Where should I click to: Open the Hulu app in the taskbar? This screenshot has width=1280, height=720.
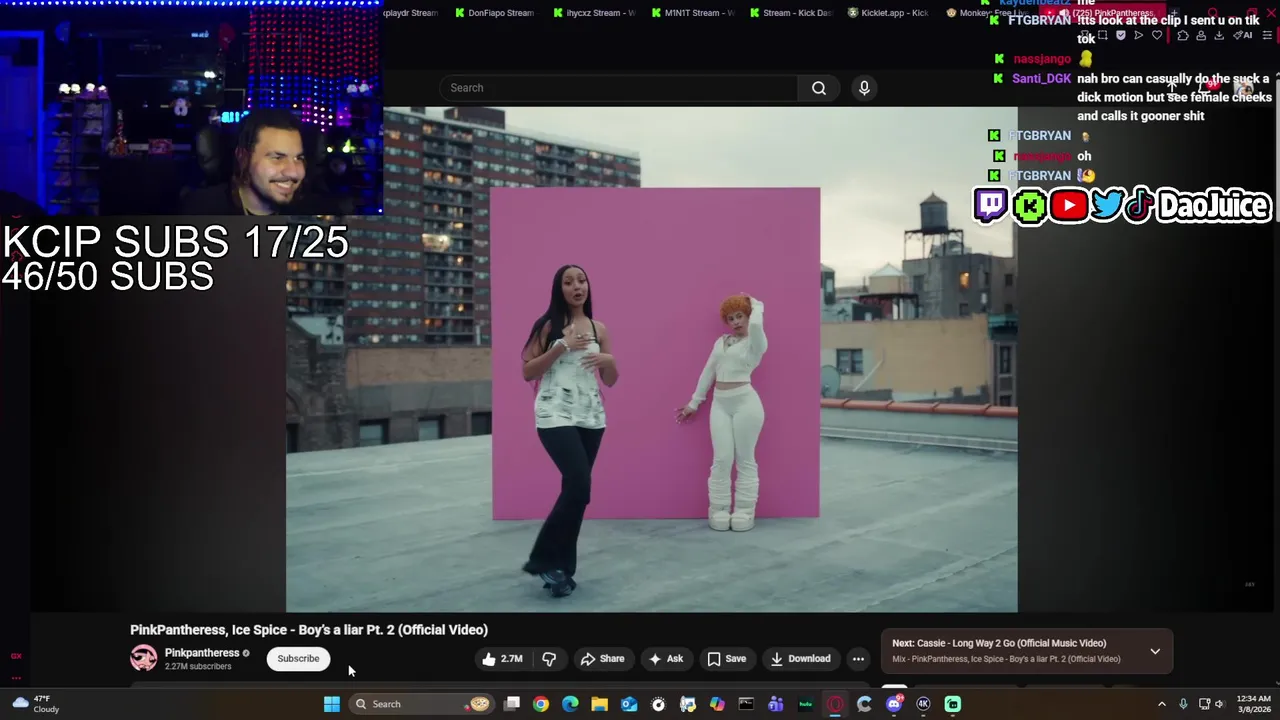(x=805, y=704)
